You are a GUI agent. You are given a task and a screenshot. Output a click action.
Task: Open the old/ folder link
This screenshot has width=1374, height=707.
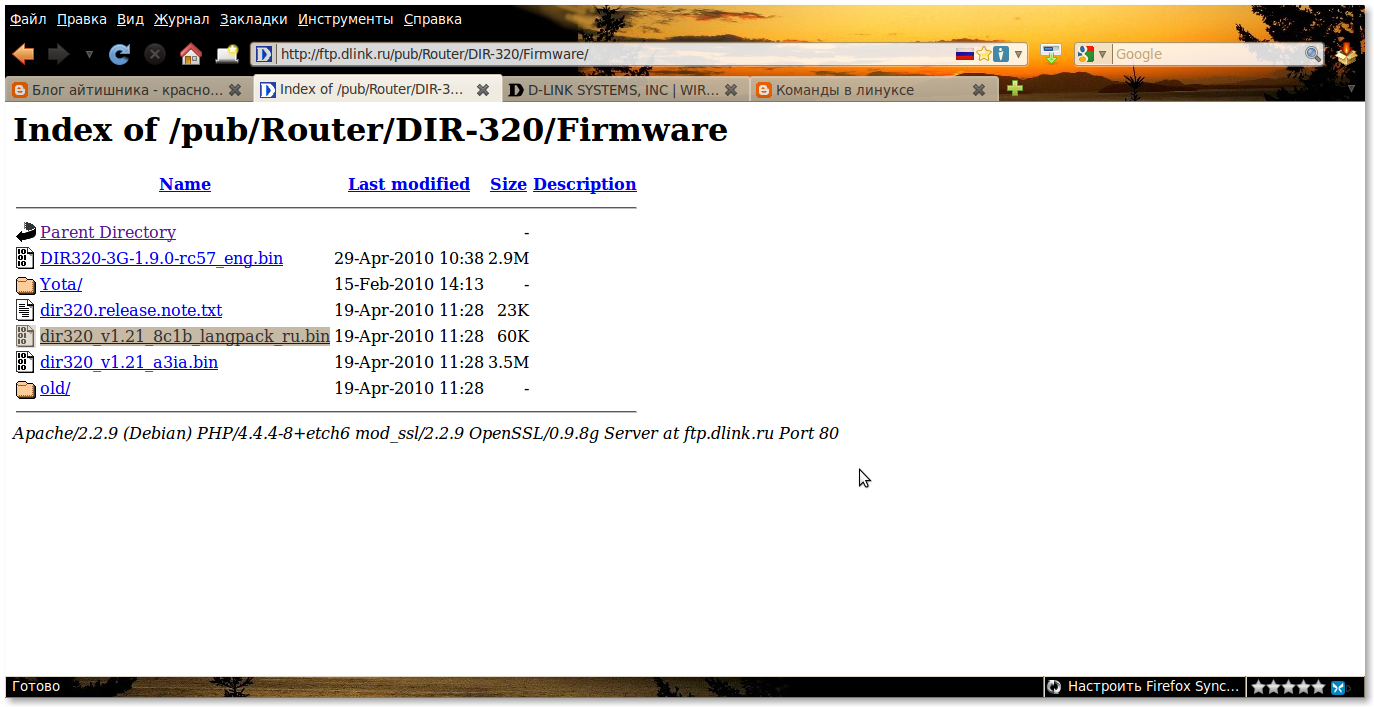[x=55, y=388]
